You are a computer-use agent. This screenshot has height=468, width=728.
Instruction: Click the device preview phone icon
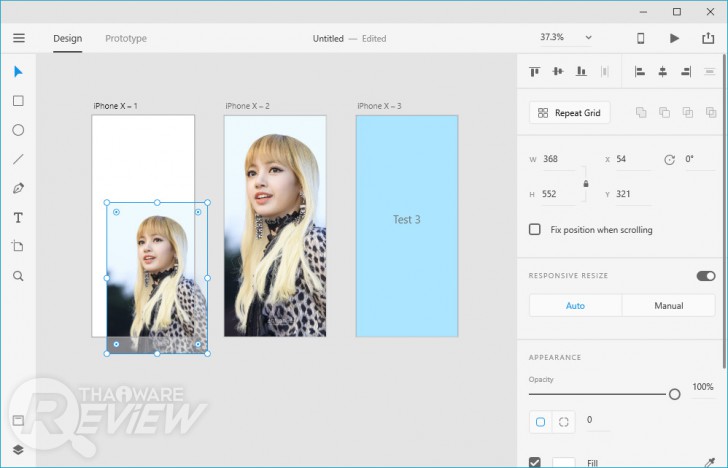(640, 38)
